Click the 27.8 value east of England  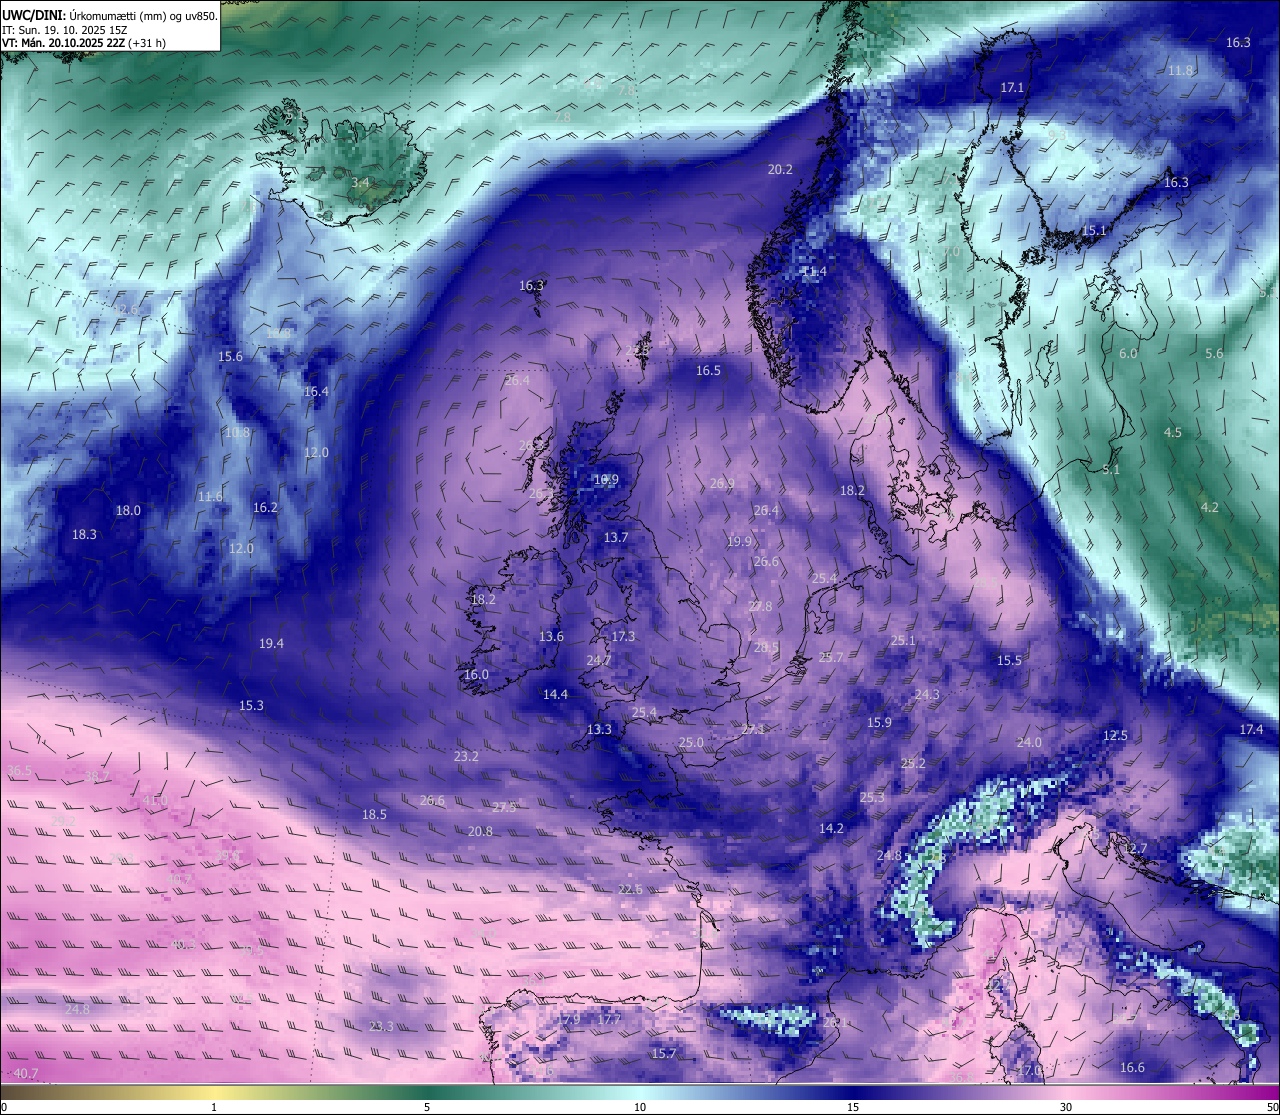pyautogui.click(x=760, y=606)
